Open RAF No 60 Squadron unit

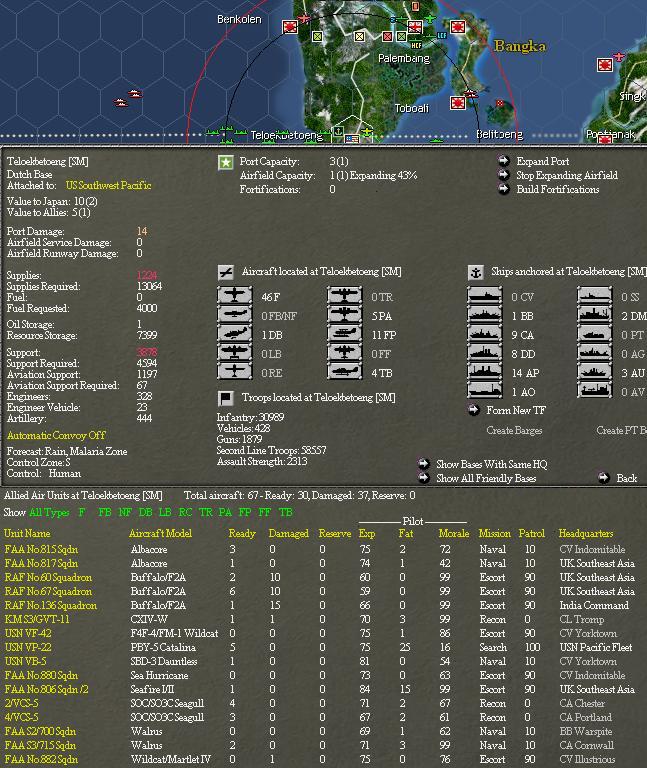48,577
